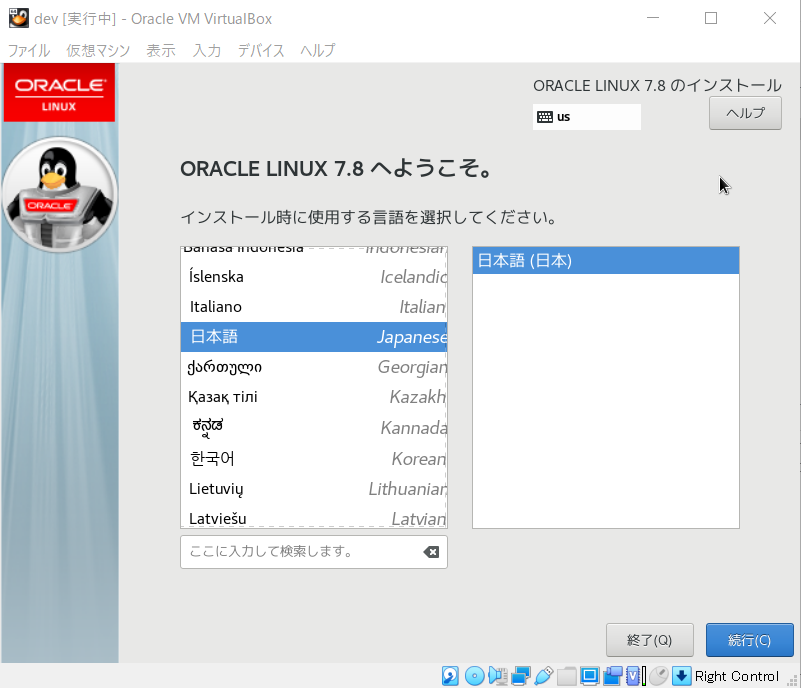The width and height of the screenshot is (801, 688).
Task: Click the keyboard capture arrow icon
Action: [x=681, y=676]
